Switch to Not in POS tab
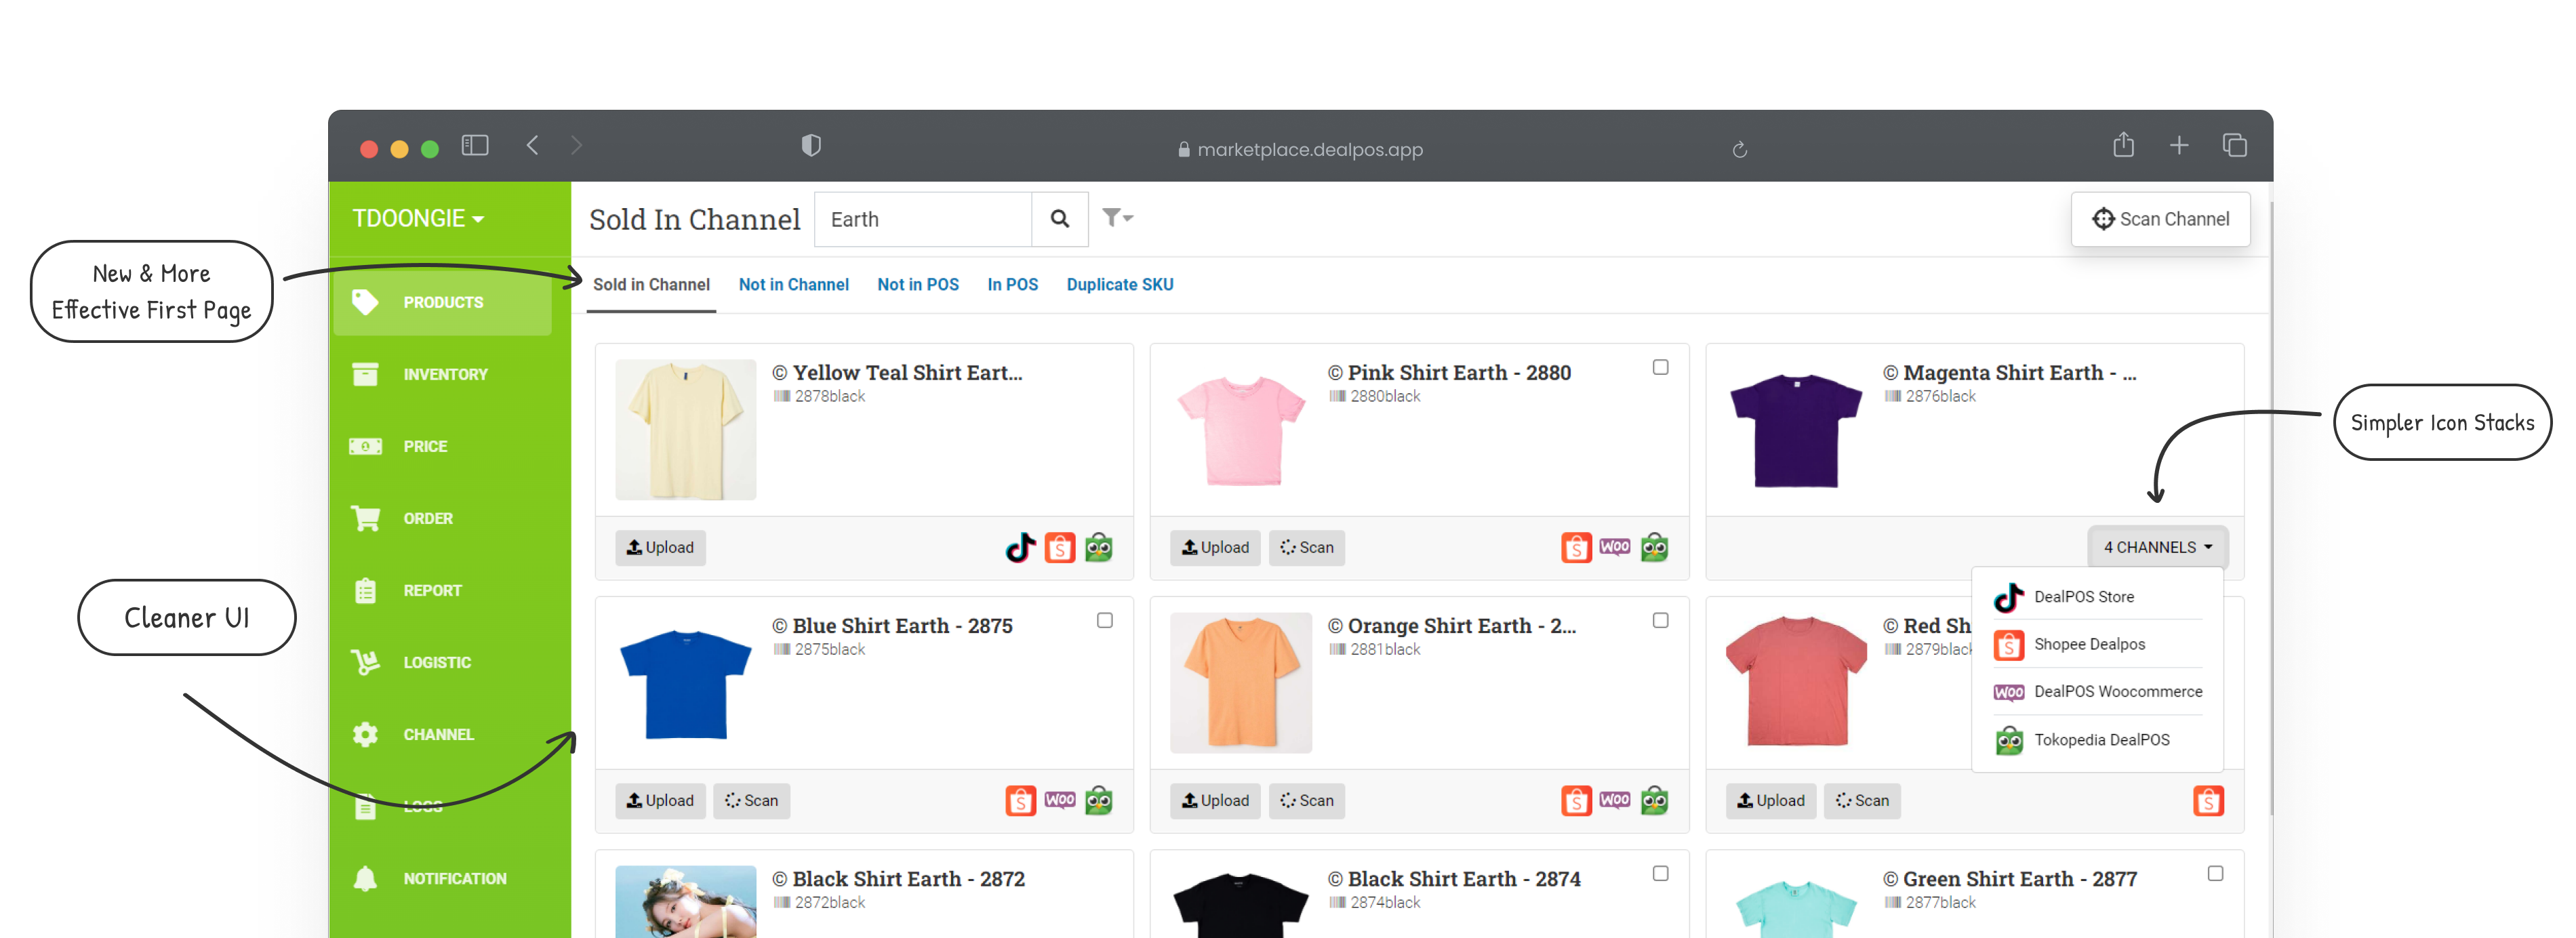 917,284
